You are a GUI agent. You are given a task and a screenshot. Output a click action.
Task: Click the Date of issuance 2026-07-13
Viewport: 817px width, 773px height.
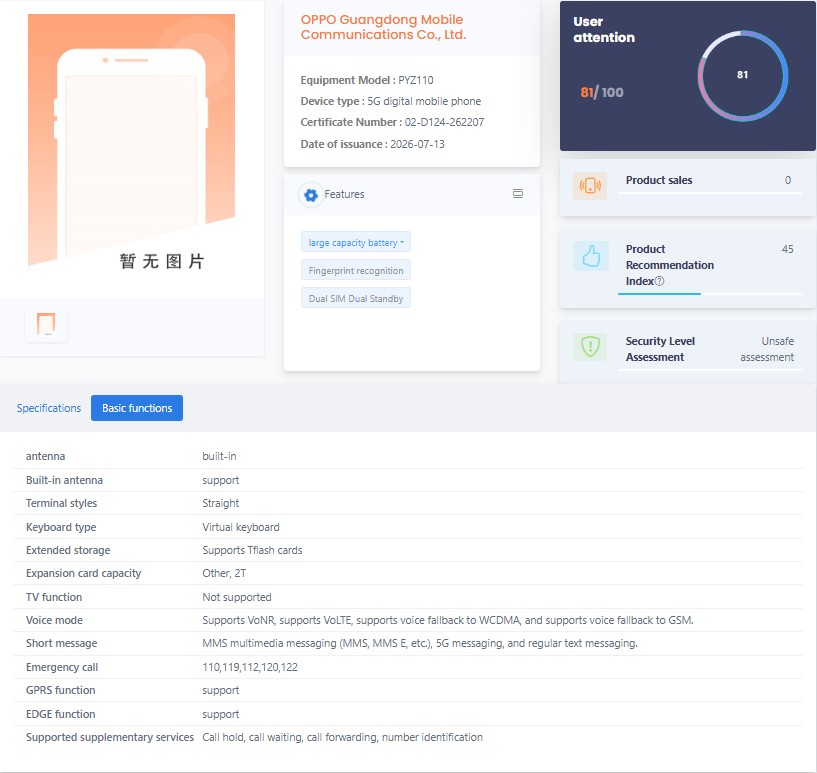click(373, 144)
